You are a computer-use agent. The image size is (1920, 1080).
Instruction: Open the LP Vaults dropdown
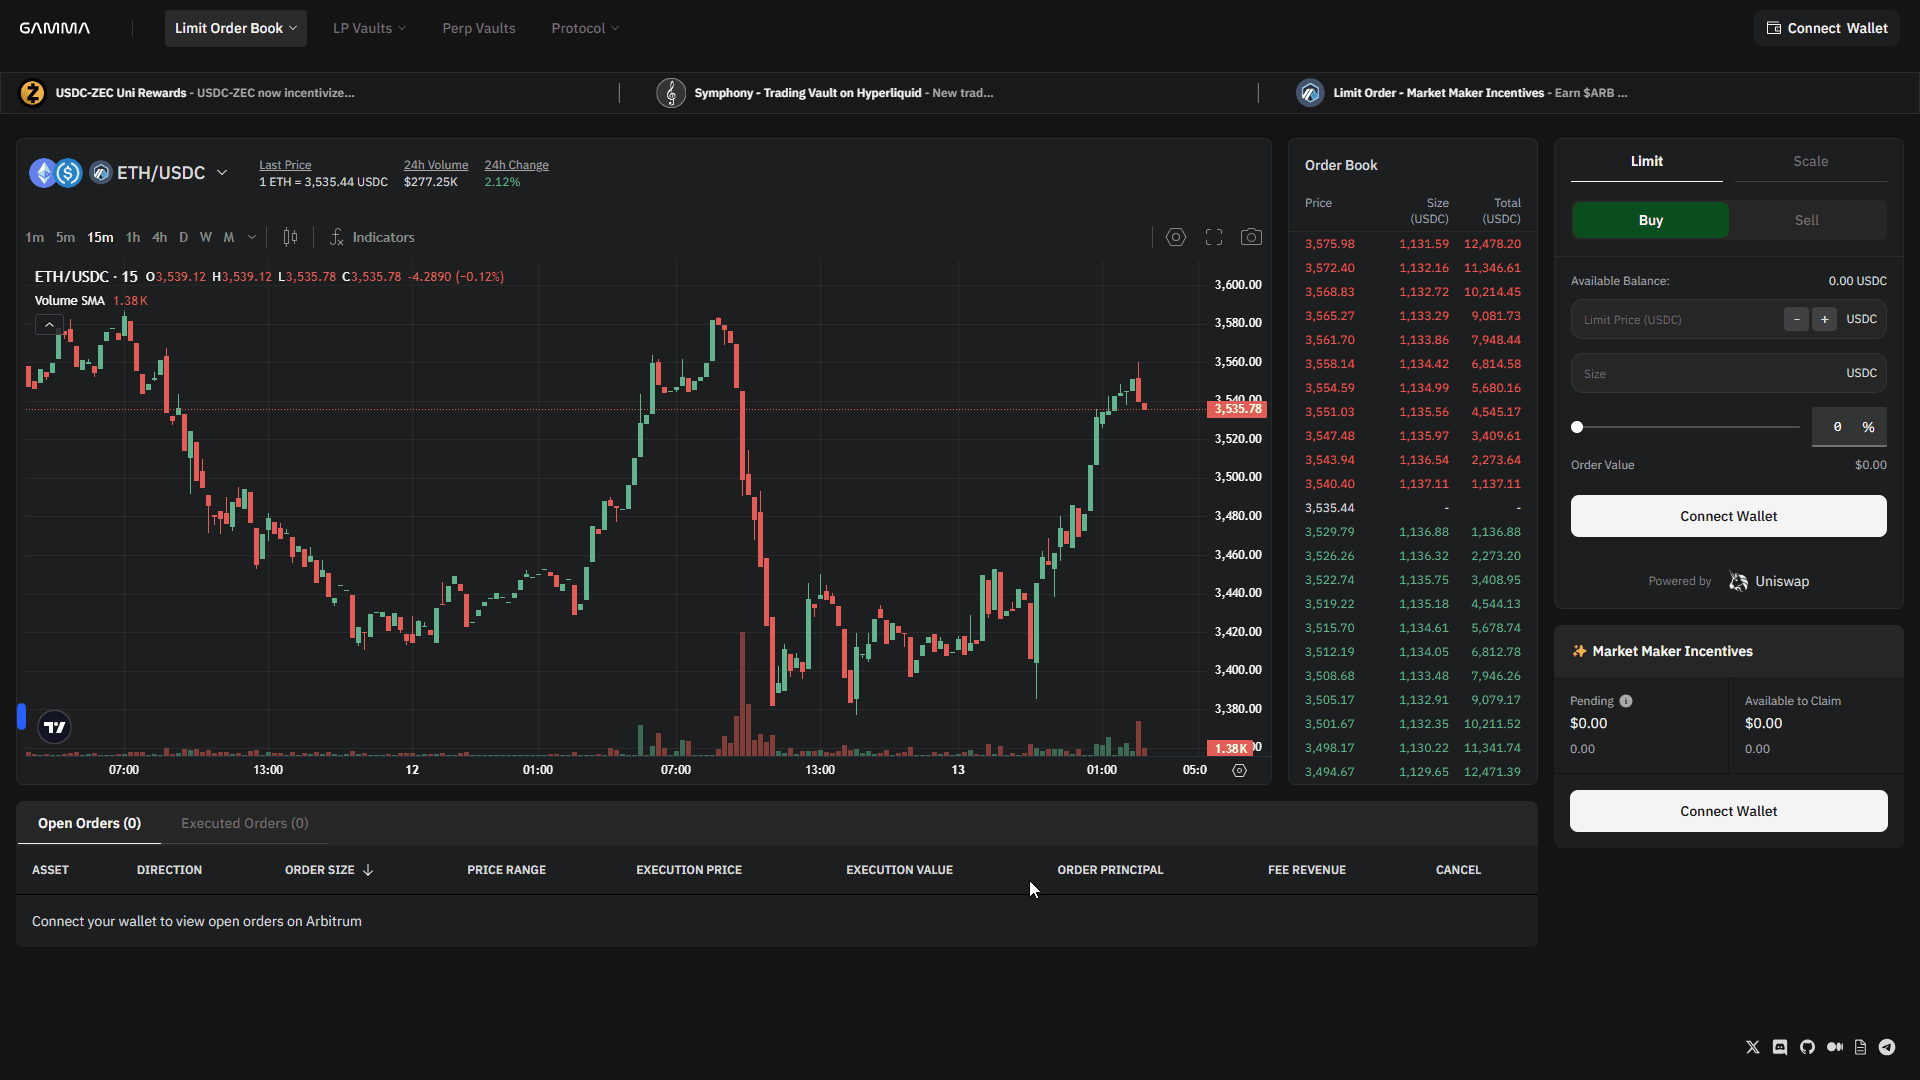(x=369, y=28)
